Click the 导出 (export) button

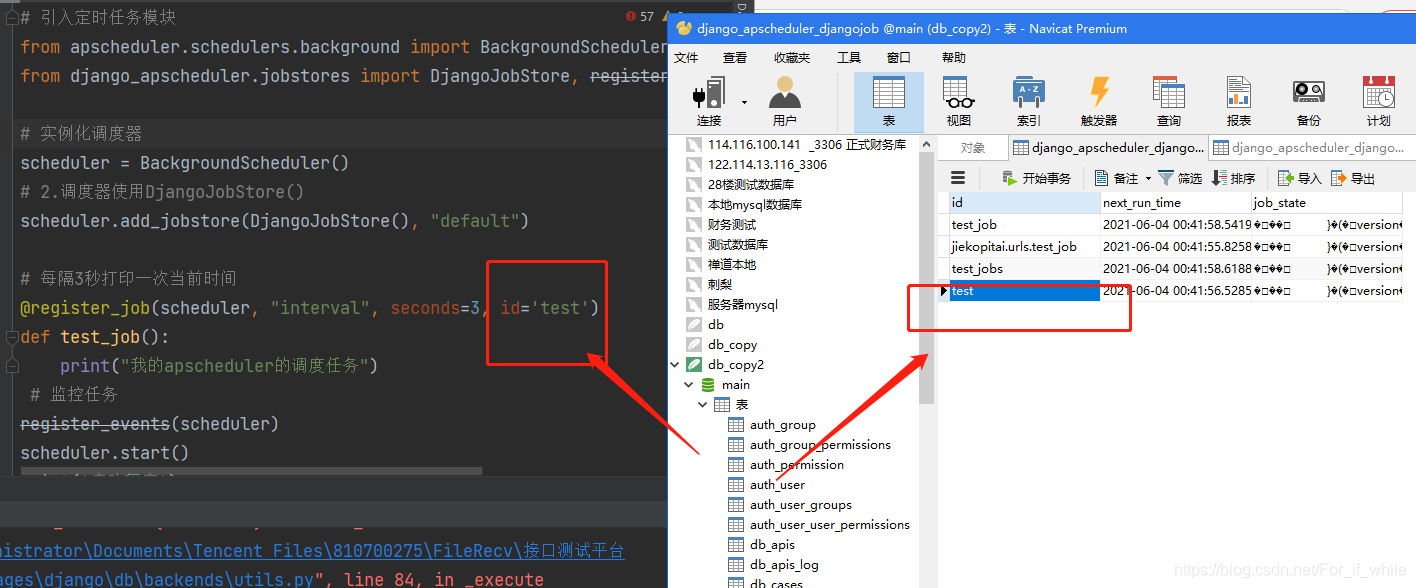click(1353, 178)
